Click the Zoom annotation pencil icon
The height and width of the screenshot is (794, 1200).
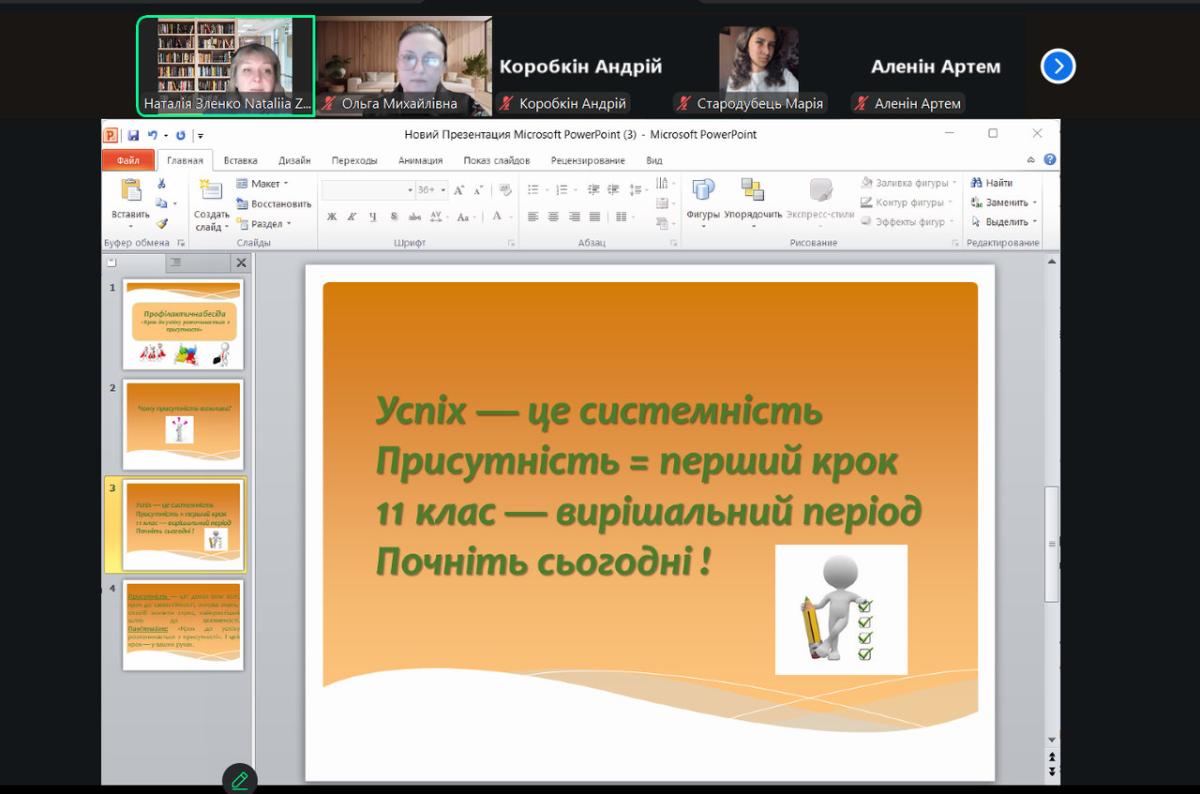239,779
